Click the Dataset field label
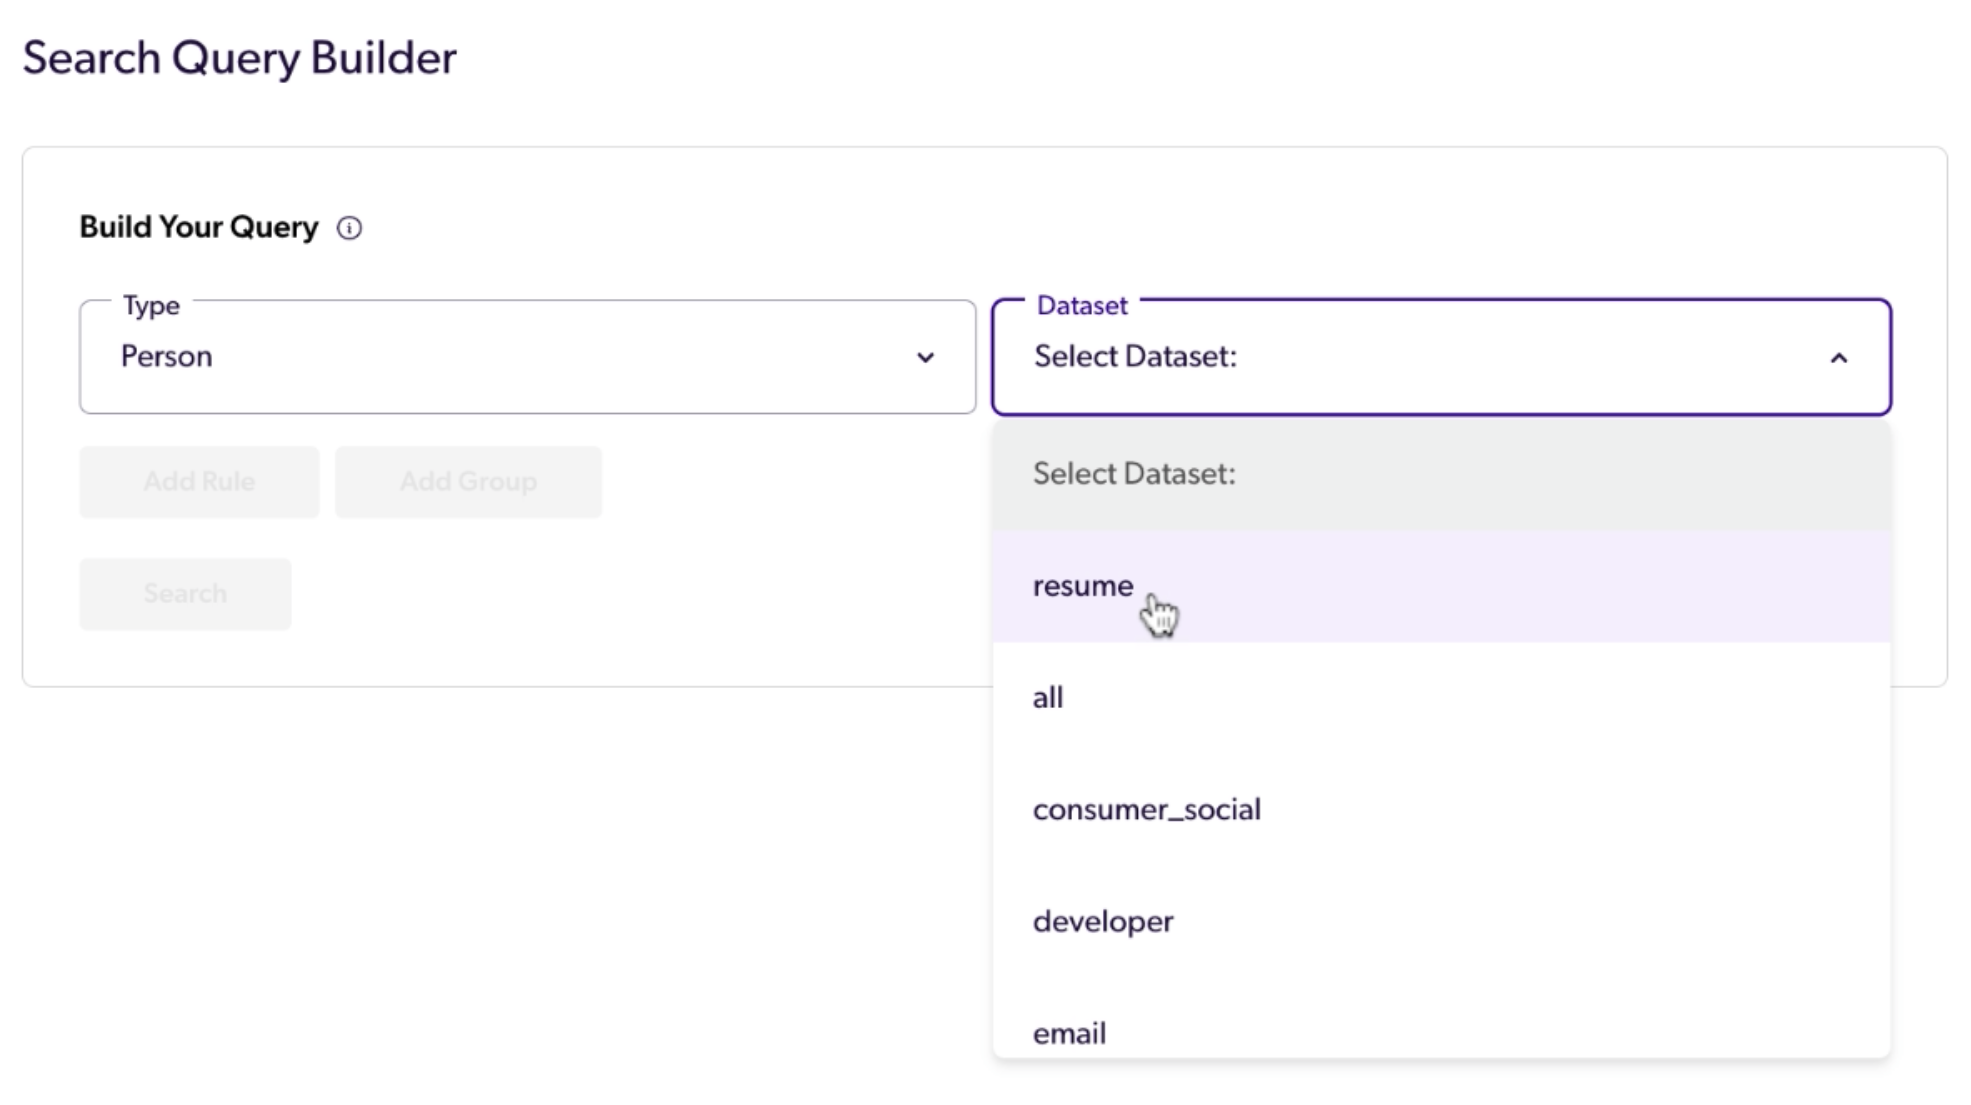1971x1105 pixels. click(x=1081, y=306)
